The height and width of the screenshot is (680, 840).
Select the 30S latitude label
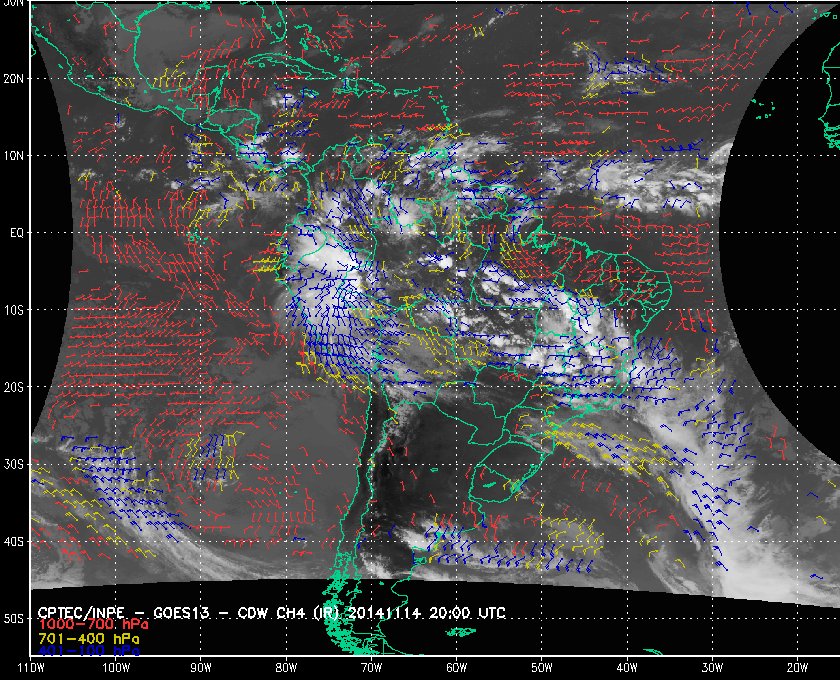[x=14, y=465]
